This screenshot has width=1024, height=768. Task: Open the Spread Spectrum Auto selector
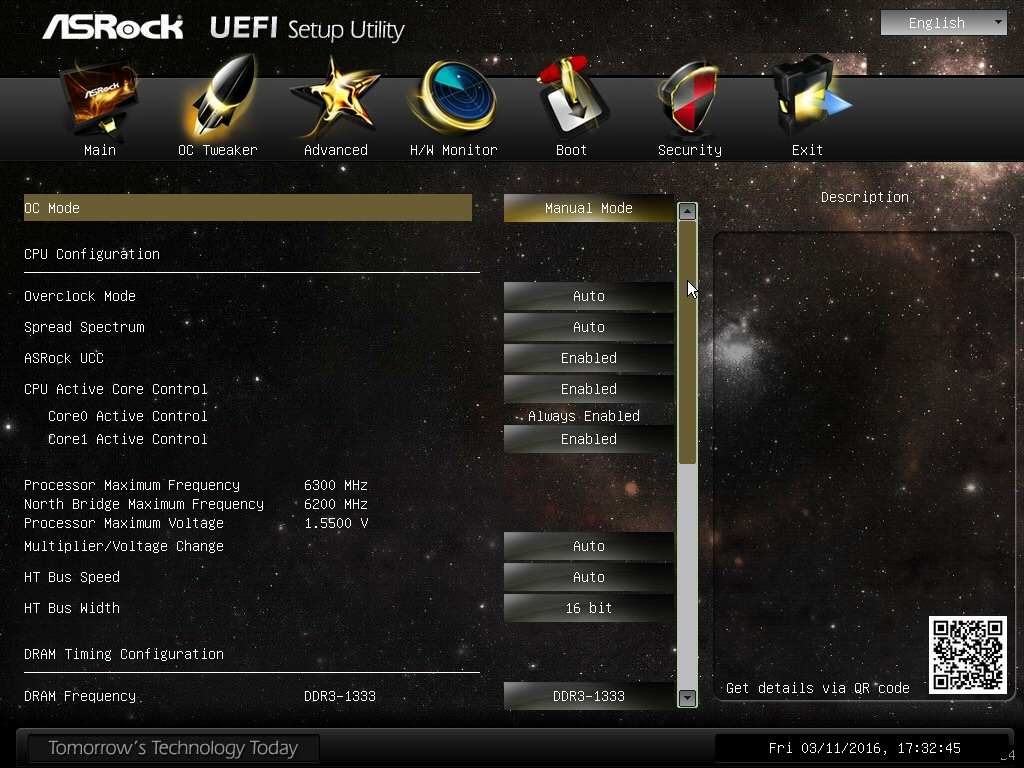tap(588, 327)
